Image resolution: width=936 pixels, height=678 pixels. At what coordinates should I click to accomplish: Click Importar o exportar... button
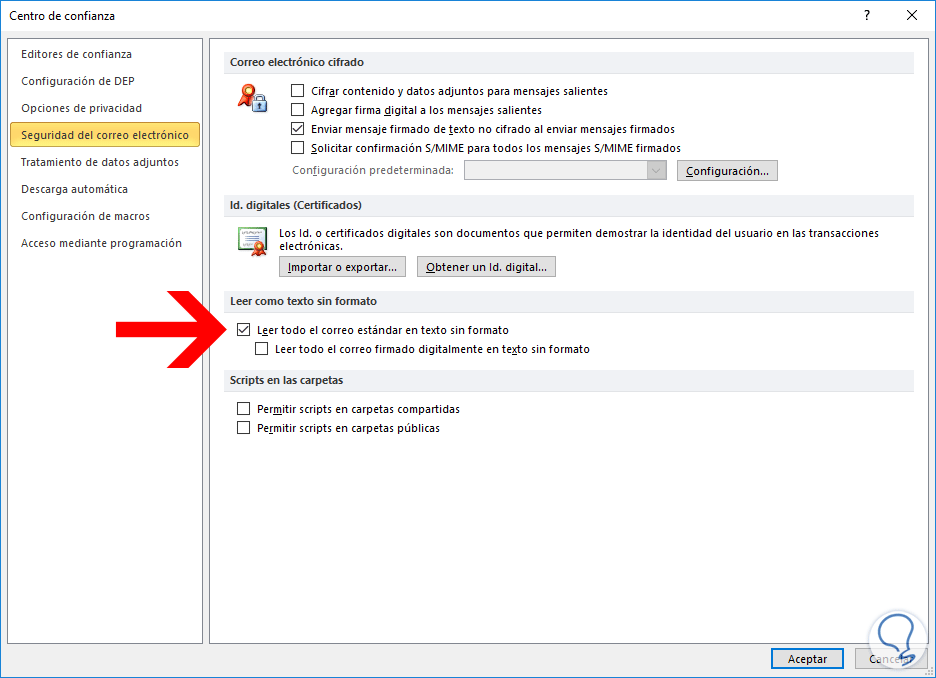[342, 267]
